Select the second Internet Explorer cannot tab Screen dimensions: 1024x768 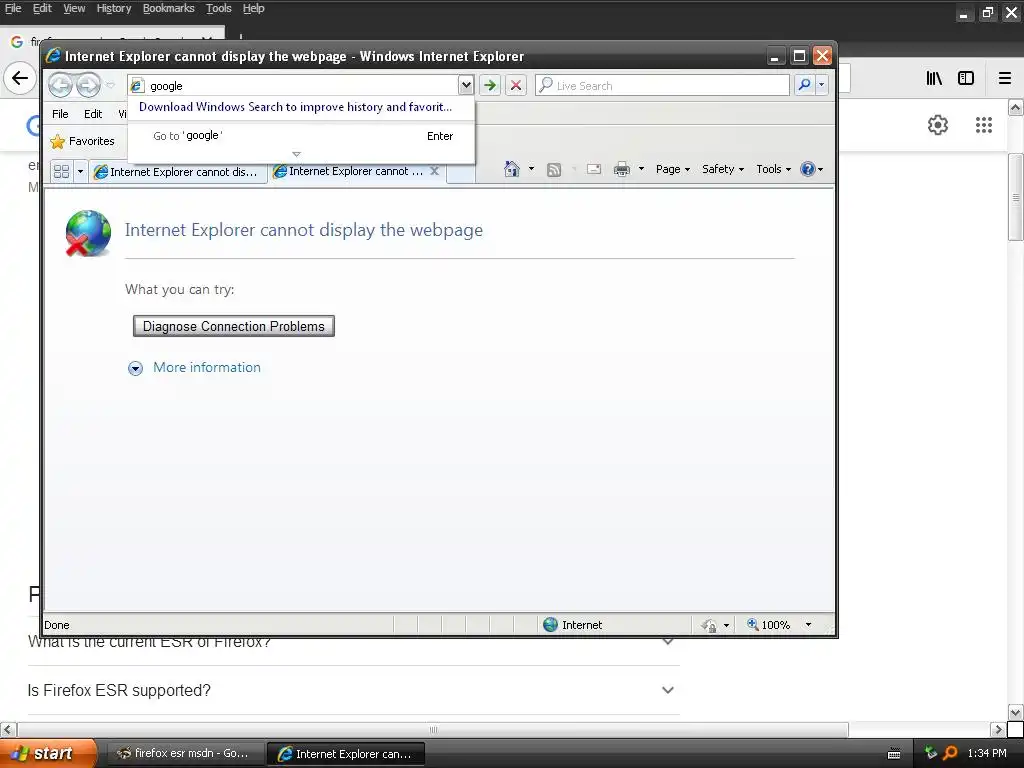(x=349, y=171)
